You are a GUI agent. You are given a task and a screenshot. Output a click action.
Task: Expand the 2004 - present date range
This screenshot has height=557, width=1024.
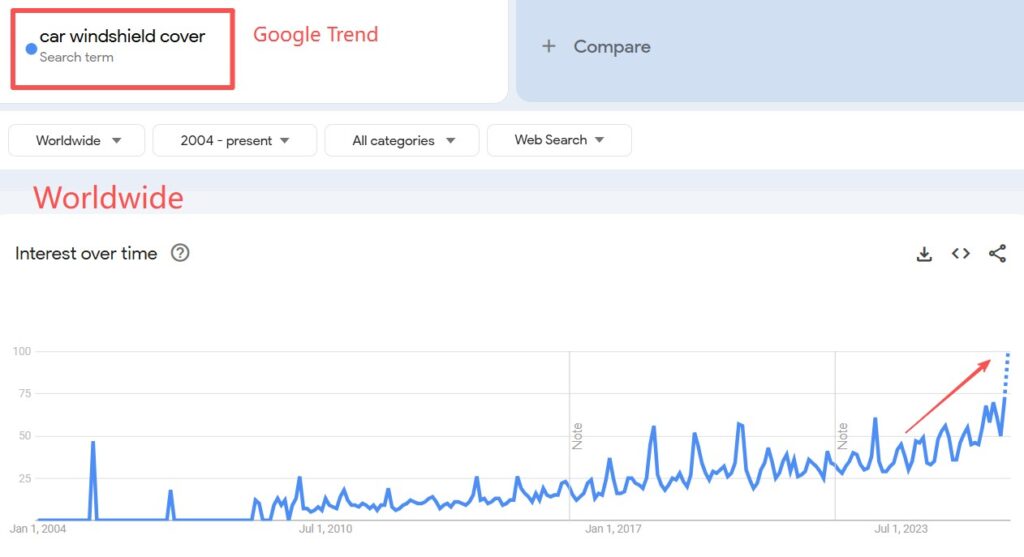(235, 141)
